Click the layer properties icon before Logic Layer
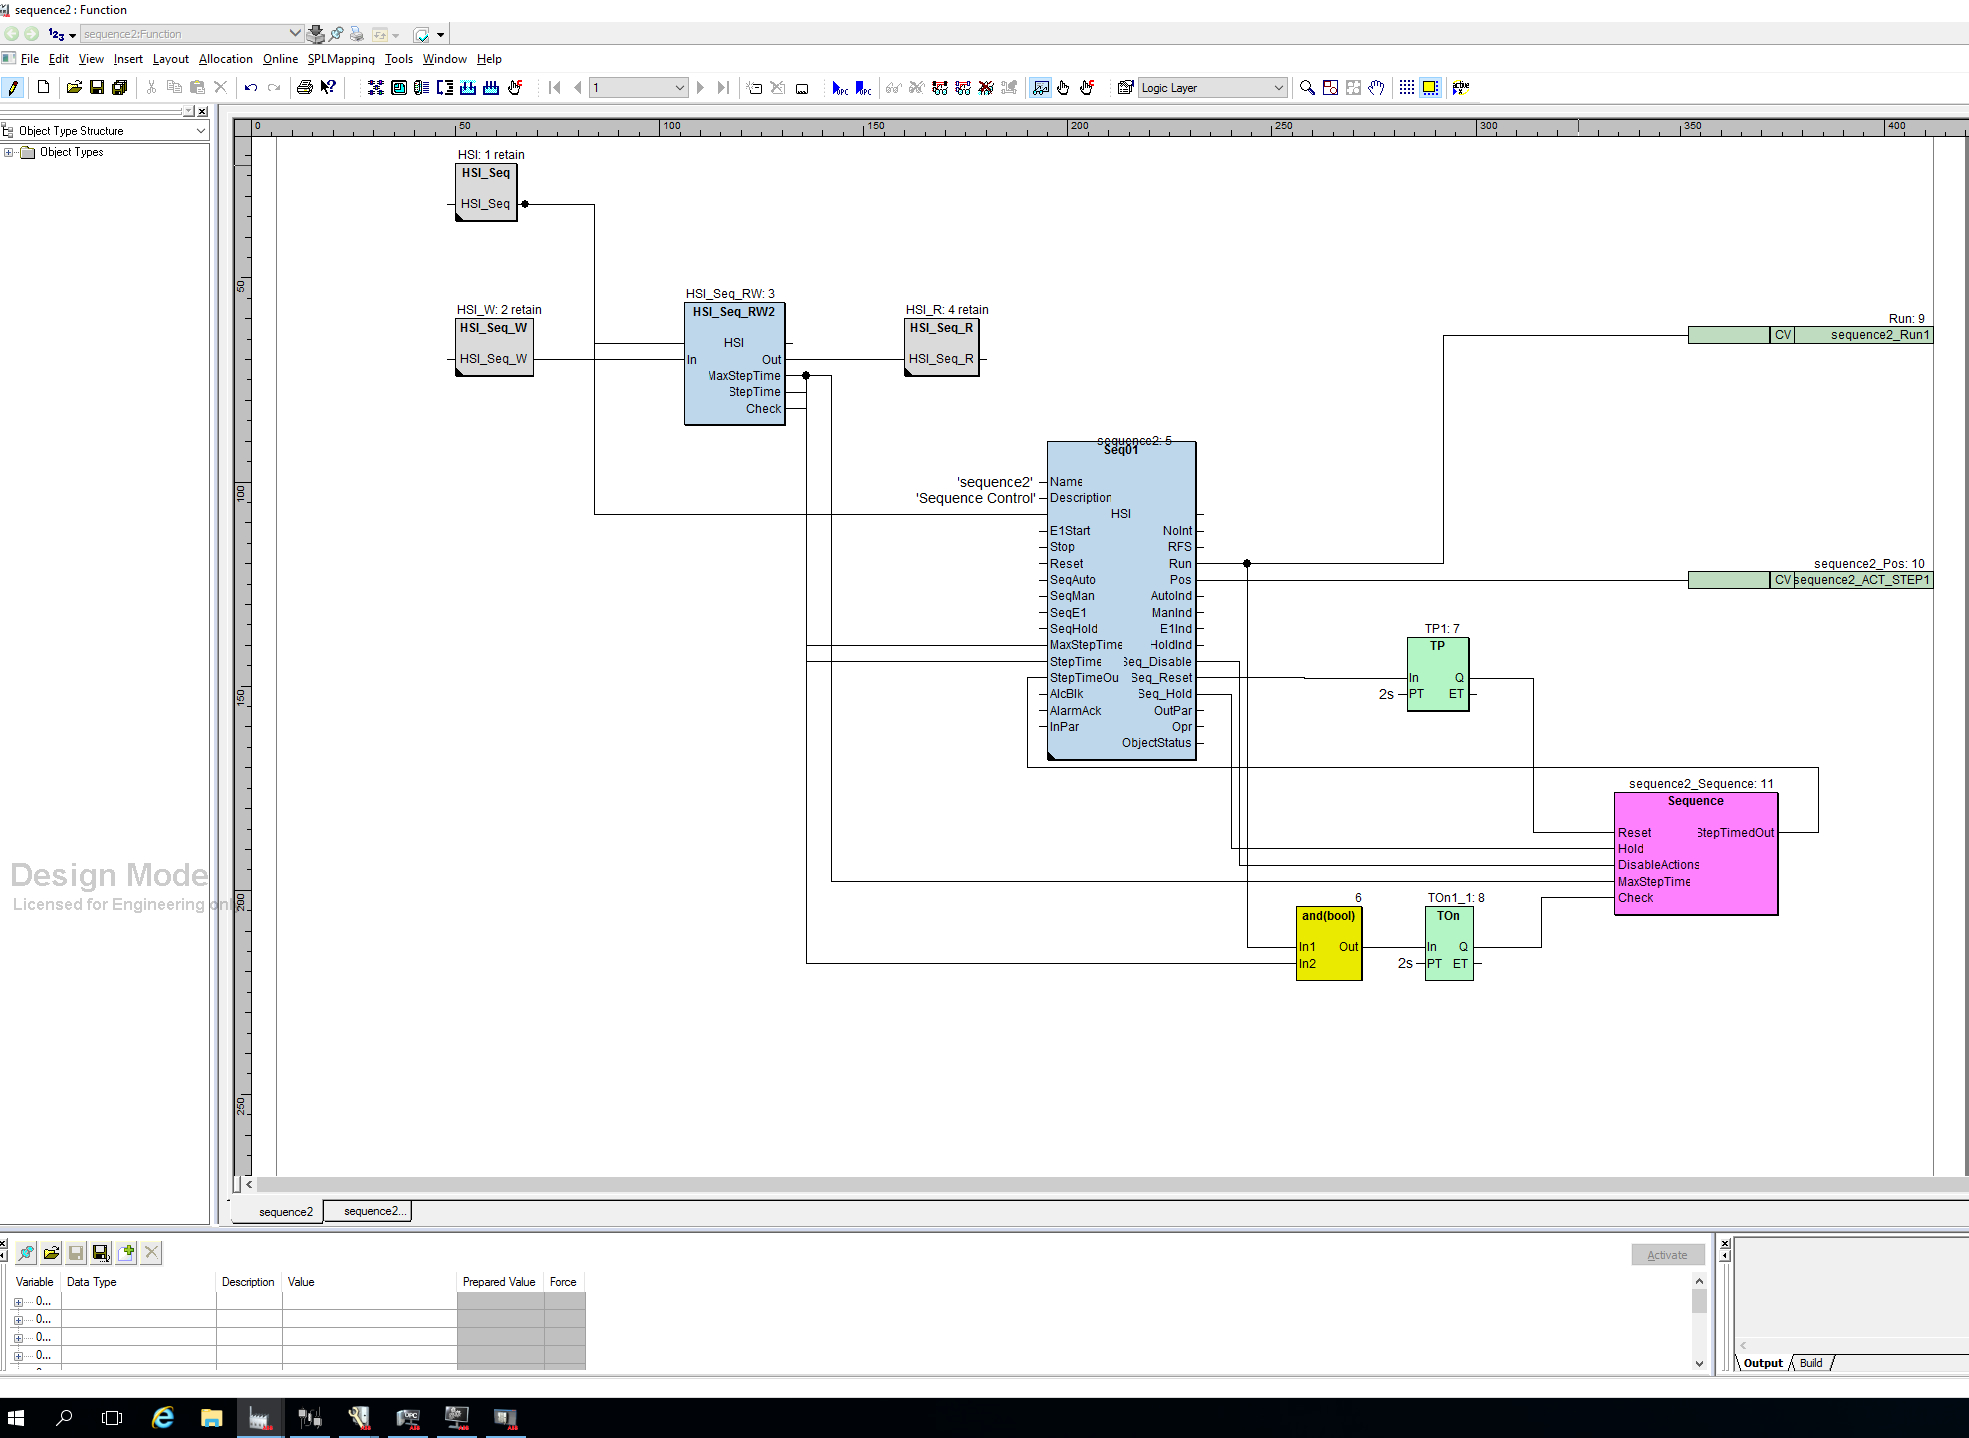Image resolution: width=1969 pixels, height=1438 pixels. pos(1126,88)
